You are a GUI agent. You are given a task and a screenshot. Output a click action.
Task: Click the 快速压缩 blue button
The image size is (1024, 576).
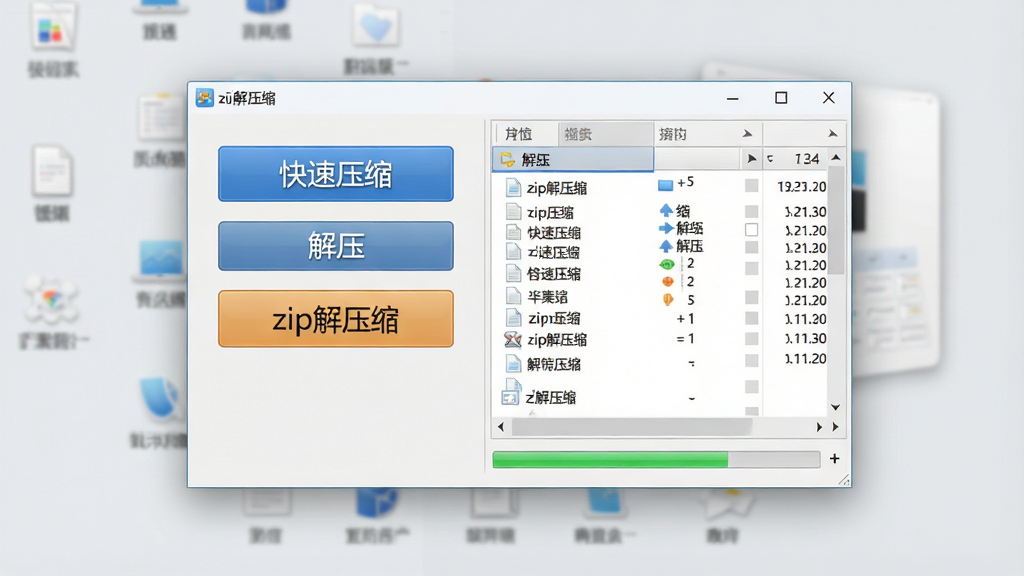tap(336, 174)
